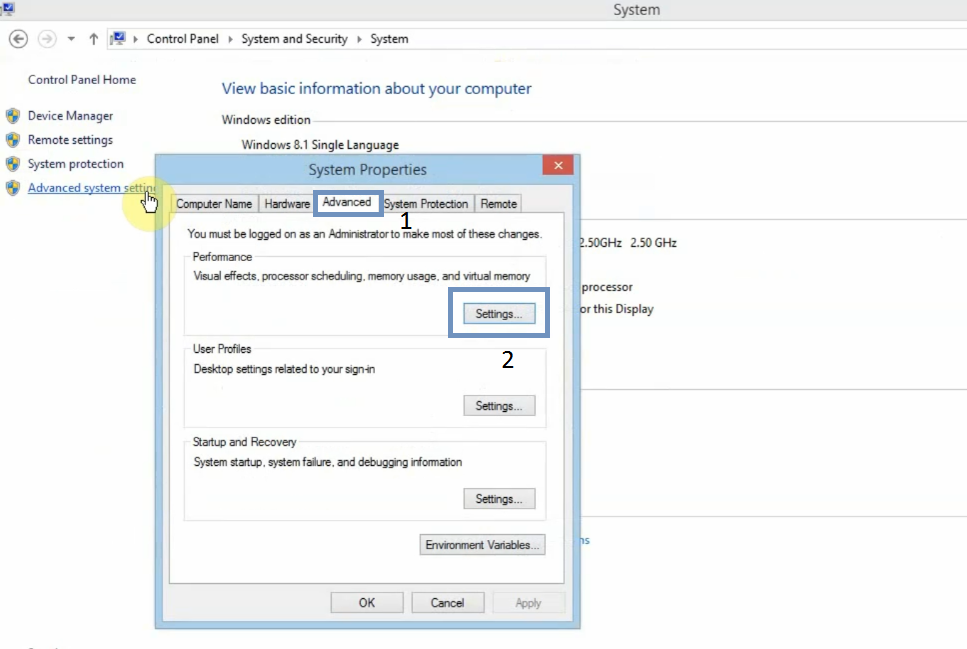Open the Remote settings link
The image size is (967, 649).
click(x=70, y=140)
